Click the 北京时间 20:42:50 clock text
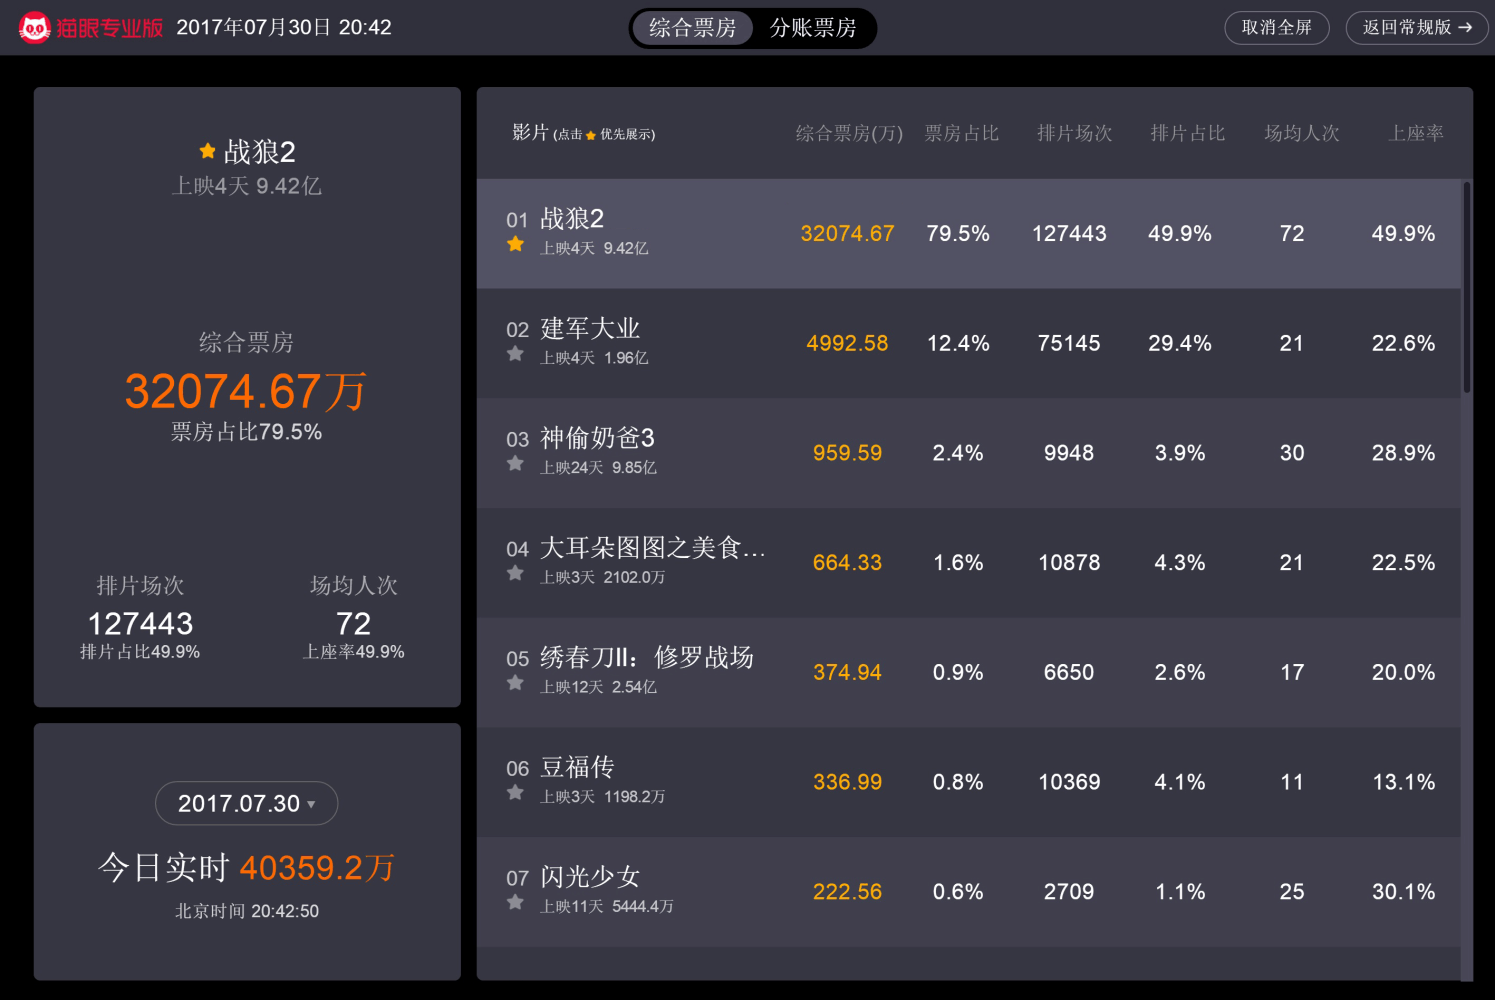 [247, 911]
